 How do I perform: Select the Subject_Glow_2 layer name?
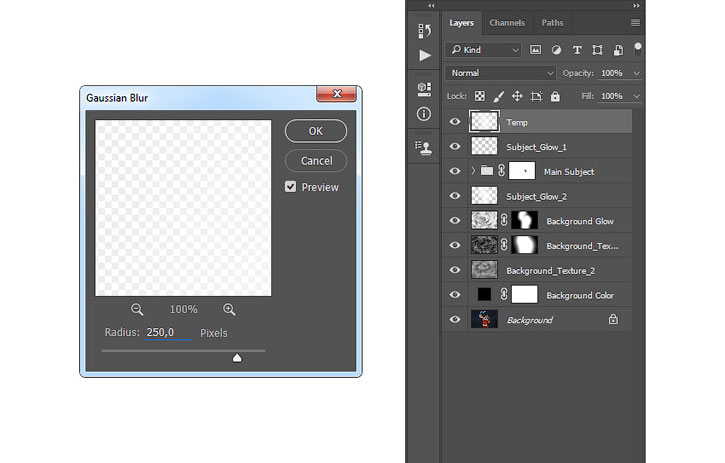[536, 197]
